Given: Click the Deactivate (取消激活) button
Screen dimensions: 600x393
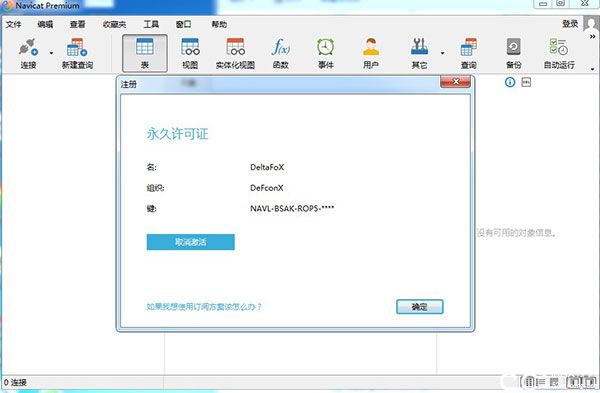Looking at the screenshot, I should tap(191, 242).
